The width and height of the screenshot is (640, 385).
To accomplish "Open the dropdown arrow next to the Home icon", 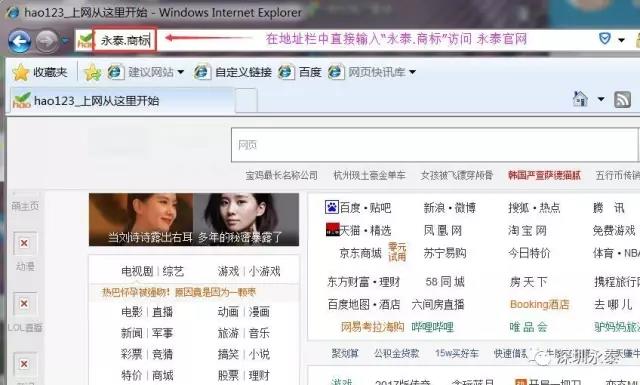I will (x=601, y=99).
